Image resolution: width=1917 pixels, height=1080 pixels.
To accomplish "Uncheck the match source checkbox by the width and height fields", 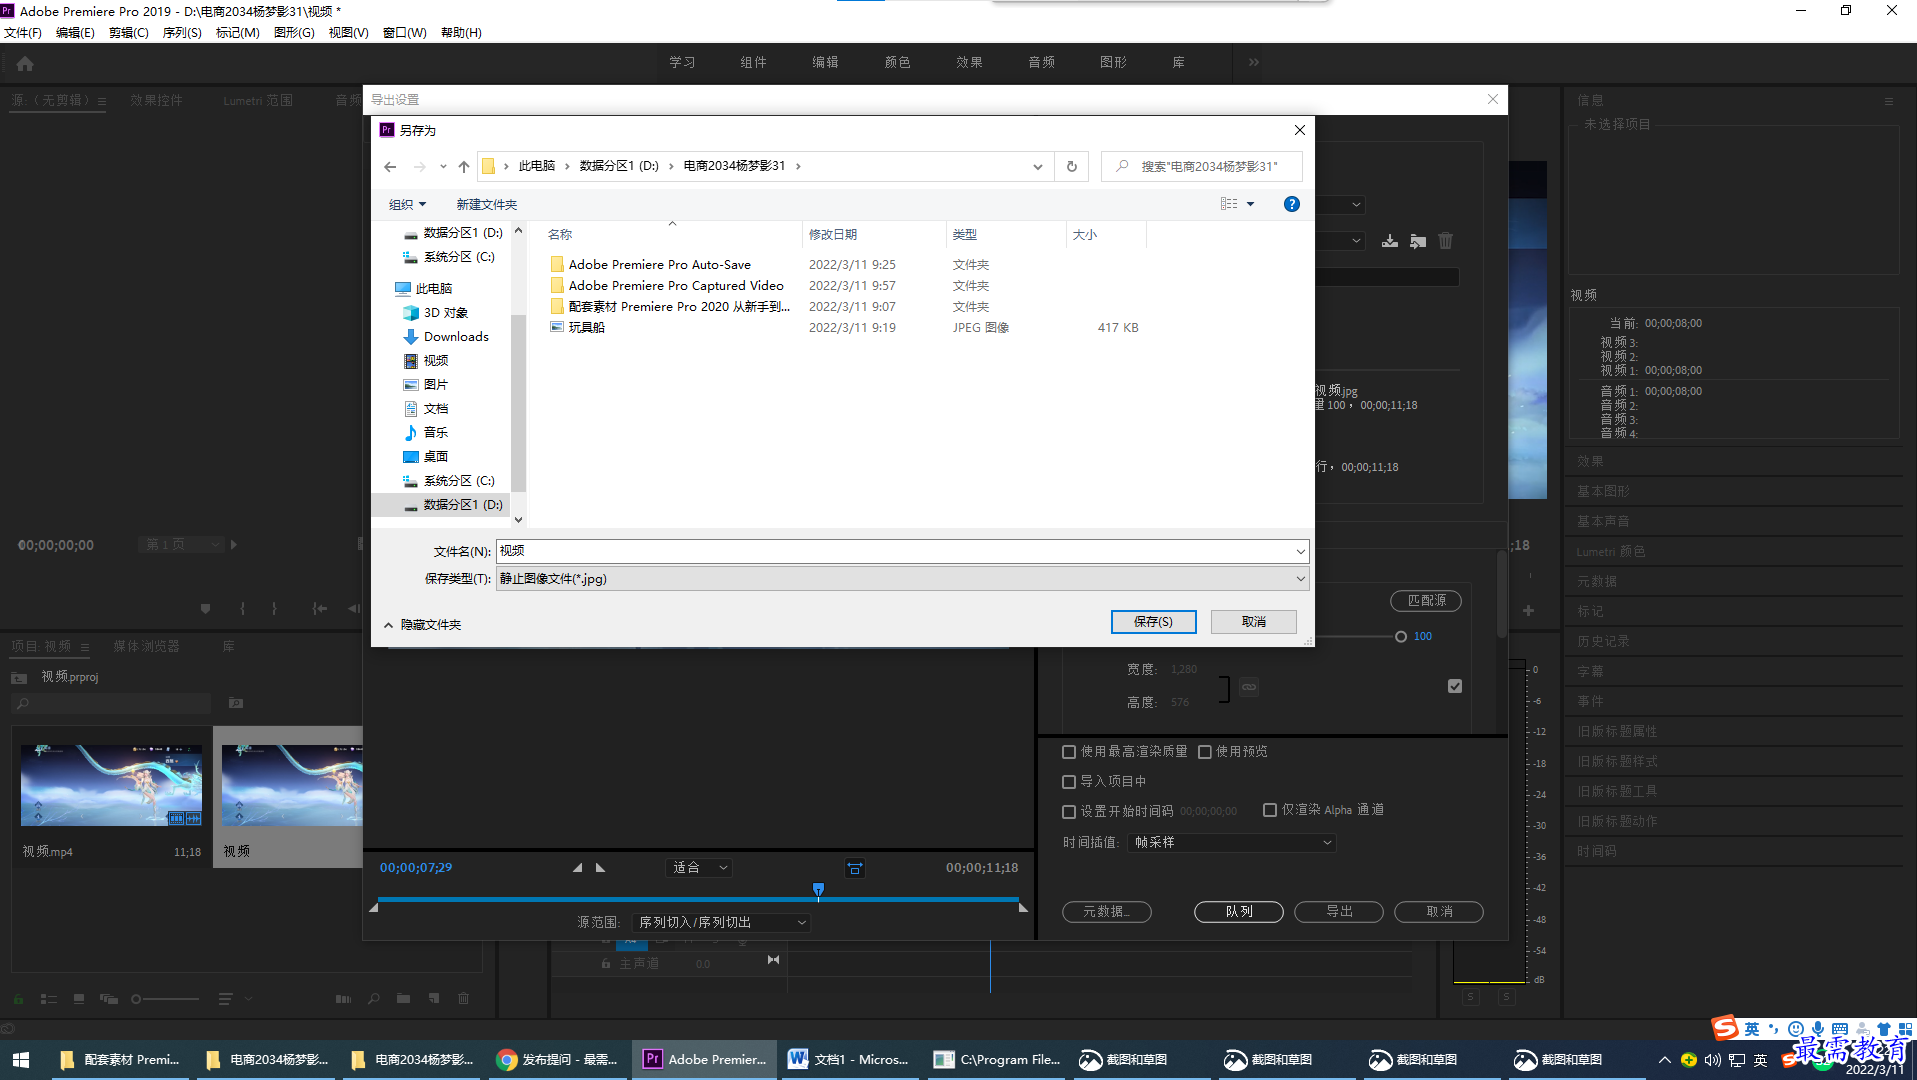I will [1455, 686].
